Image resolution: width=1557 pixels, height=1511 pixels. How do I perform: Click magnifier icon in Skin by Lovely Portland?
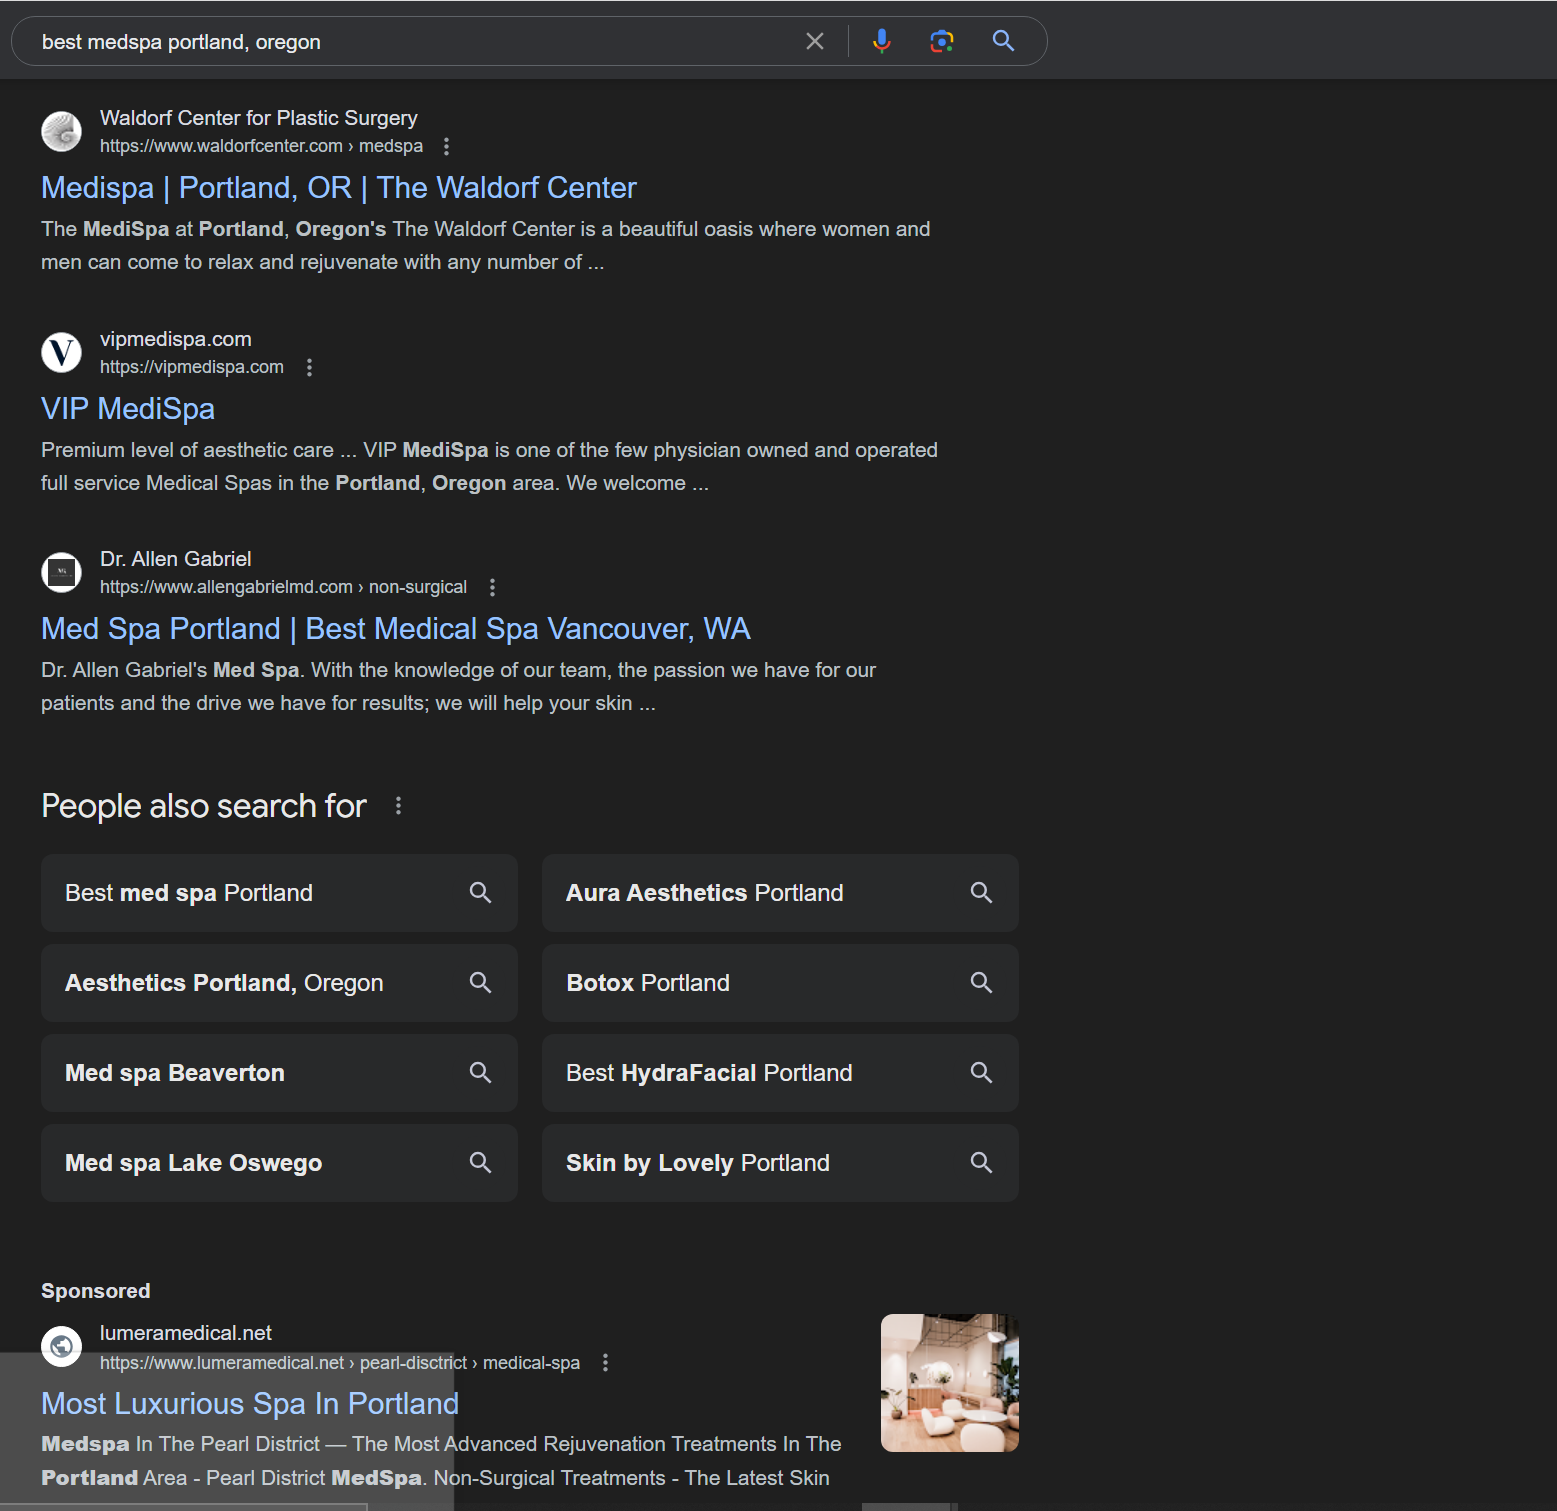981,1163
